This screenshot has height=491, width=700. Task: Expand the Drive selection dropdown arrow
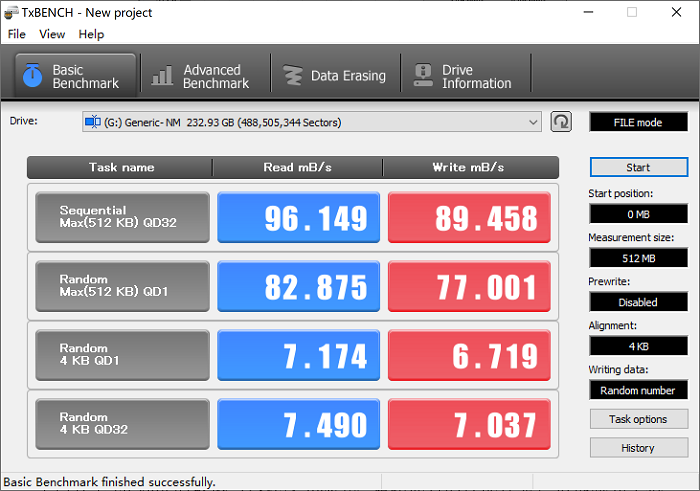(532, 122)
